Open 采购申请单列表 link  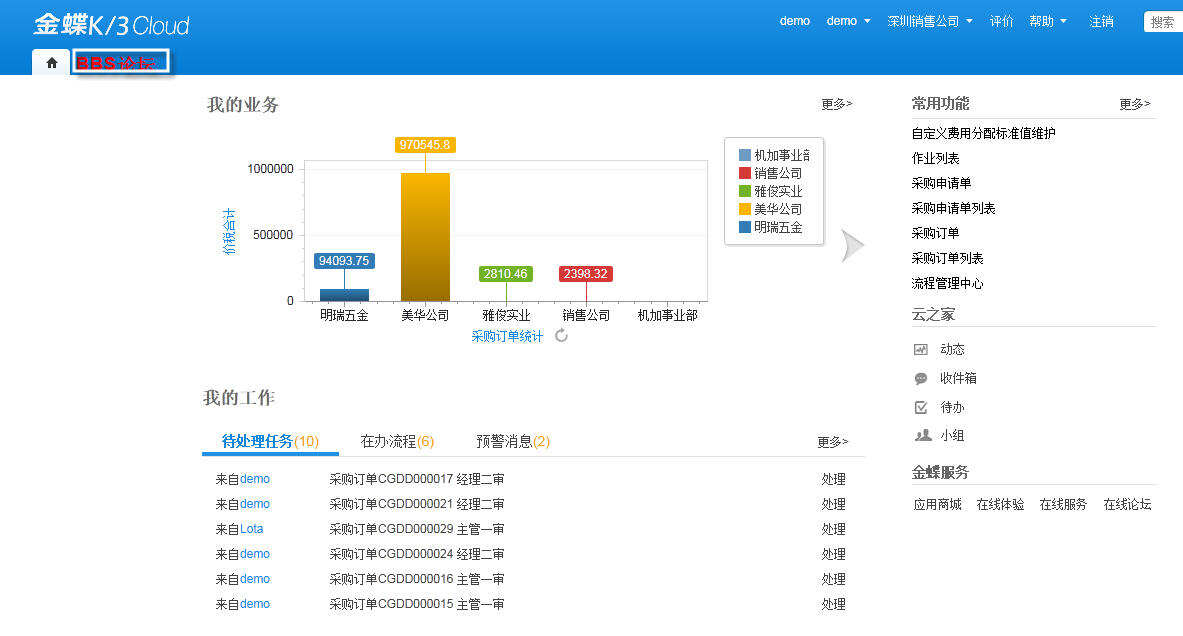(x=954, y=208)
